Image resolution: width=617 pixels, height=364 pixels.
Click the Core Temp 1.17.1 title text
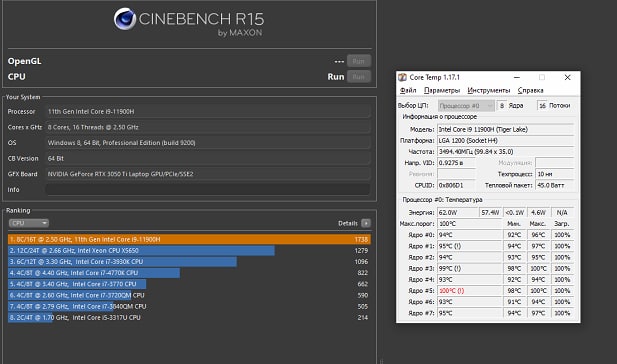tap(434, 78)
